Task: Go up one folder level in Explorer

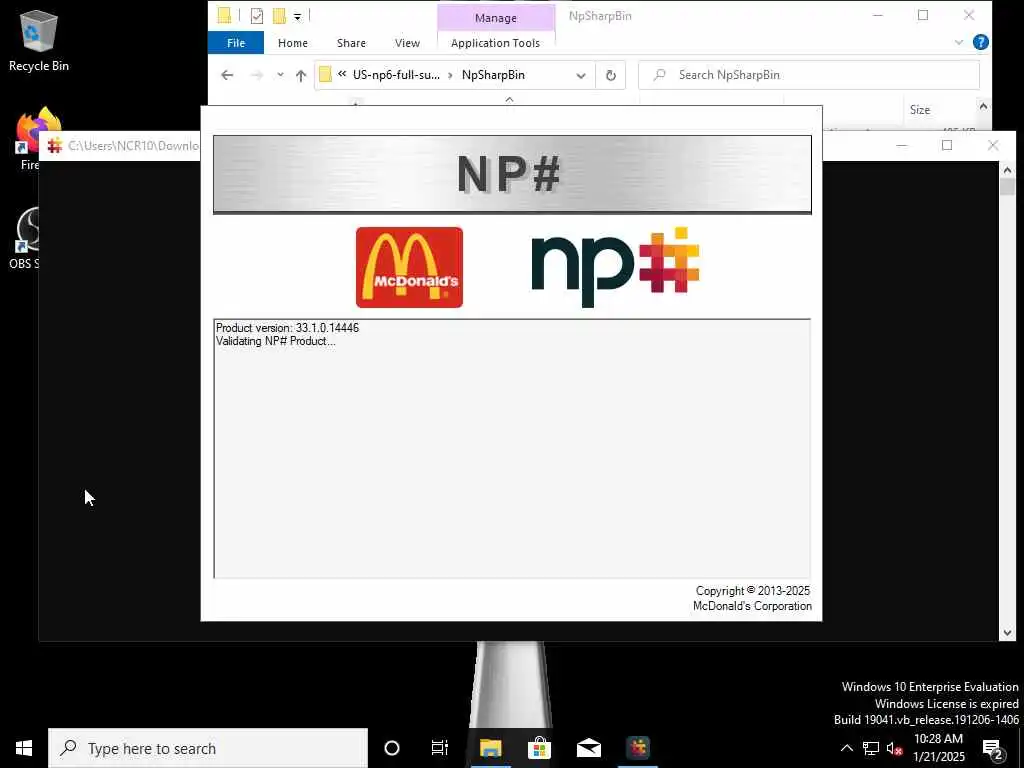Action: (x=301, y=75)
